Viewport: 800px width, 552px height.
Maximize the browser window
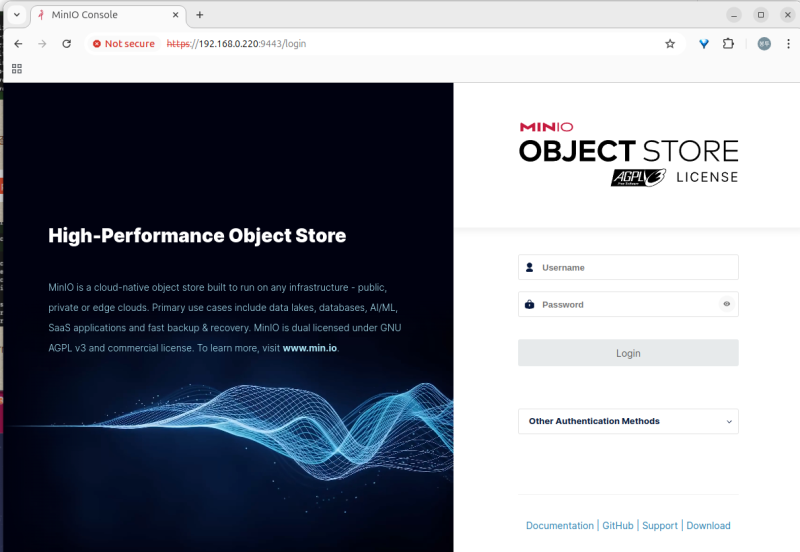pos(761,15)
